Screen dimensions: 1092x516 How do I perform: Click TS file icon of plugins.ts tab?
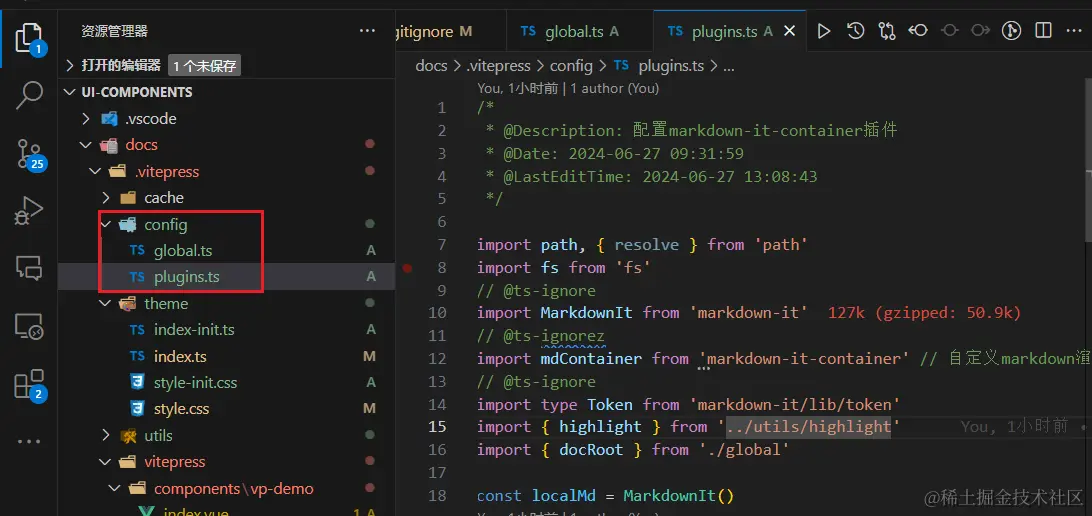point(675,31)
